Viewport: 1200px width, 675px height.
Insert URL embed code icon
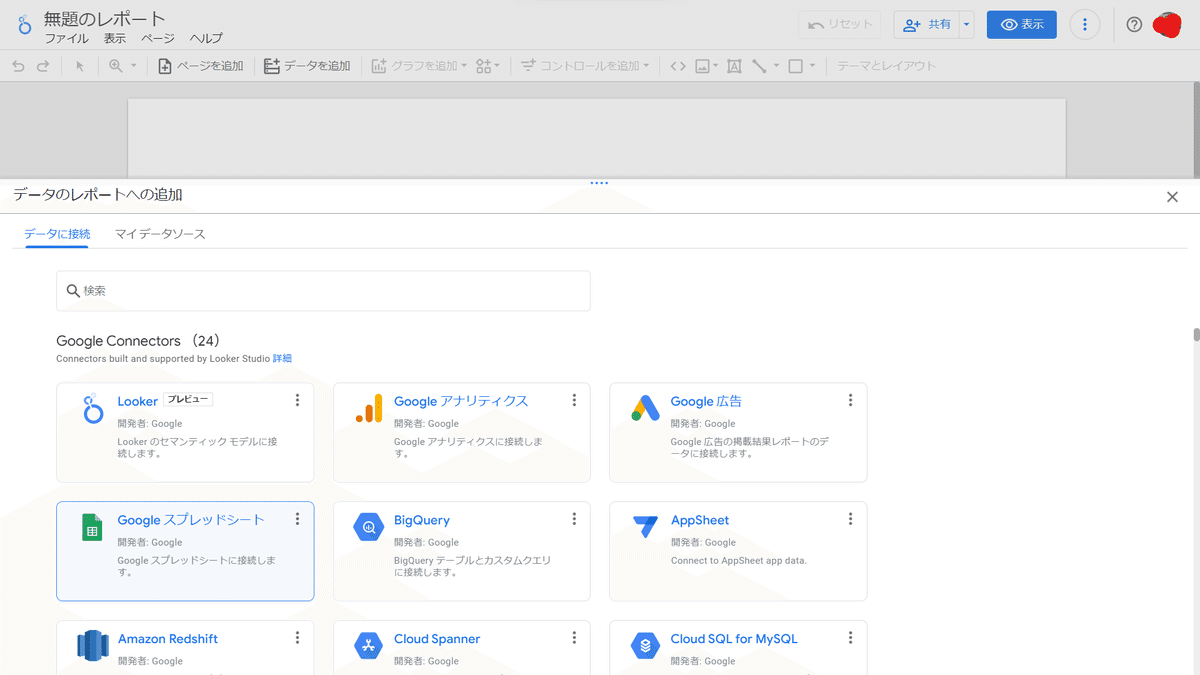click(x=678, y=66)
